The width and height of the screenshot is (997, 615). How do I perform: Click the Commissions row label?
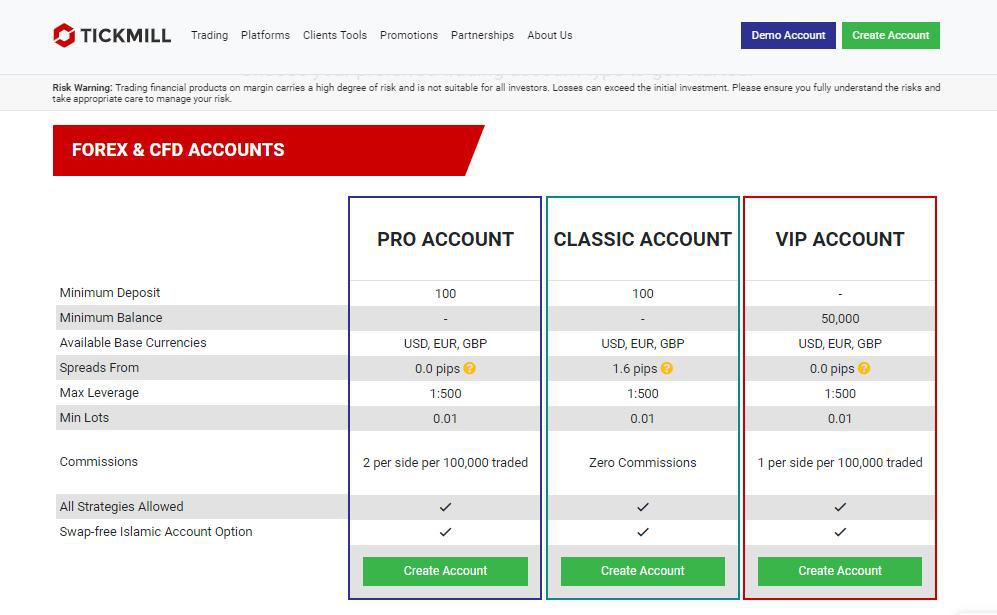pyautogui.click(x=99, y=462)
